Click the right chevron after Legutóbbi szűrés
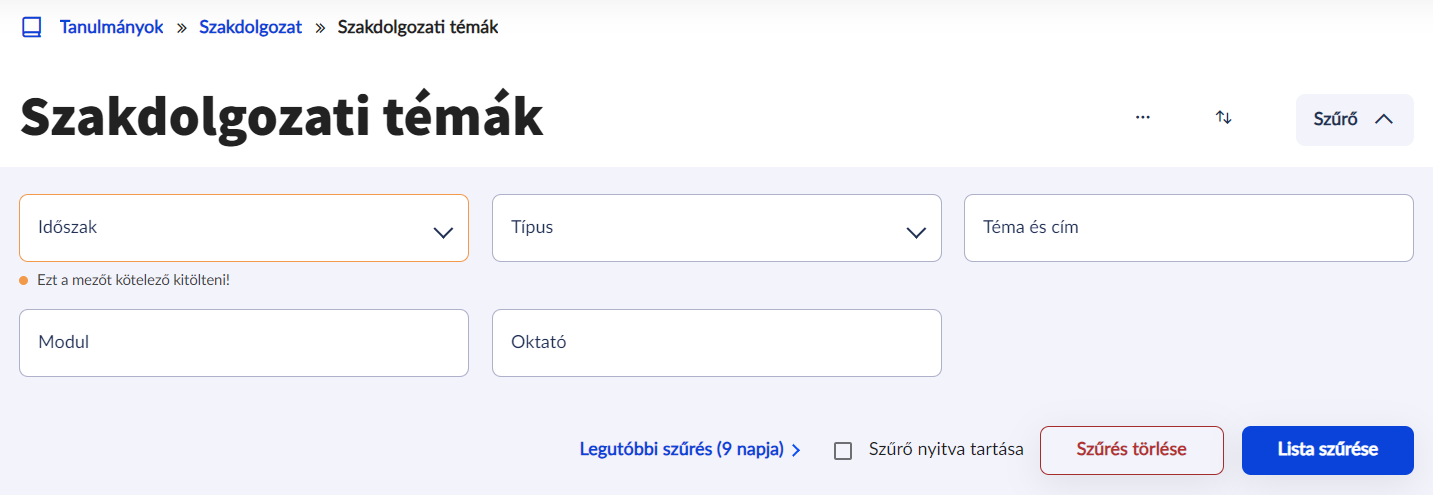The width and height of the screenshot is (1433, 495). [x=796, y=451]
